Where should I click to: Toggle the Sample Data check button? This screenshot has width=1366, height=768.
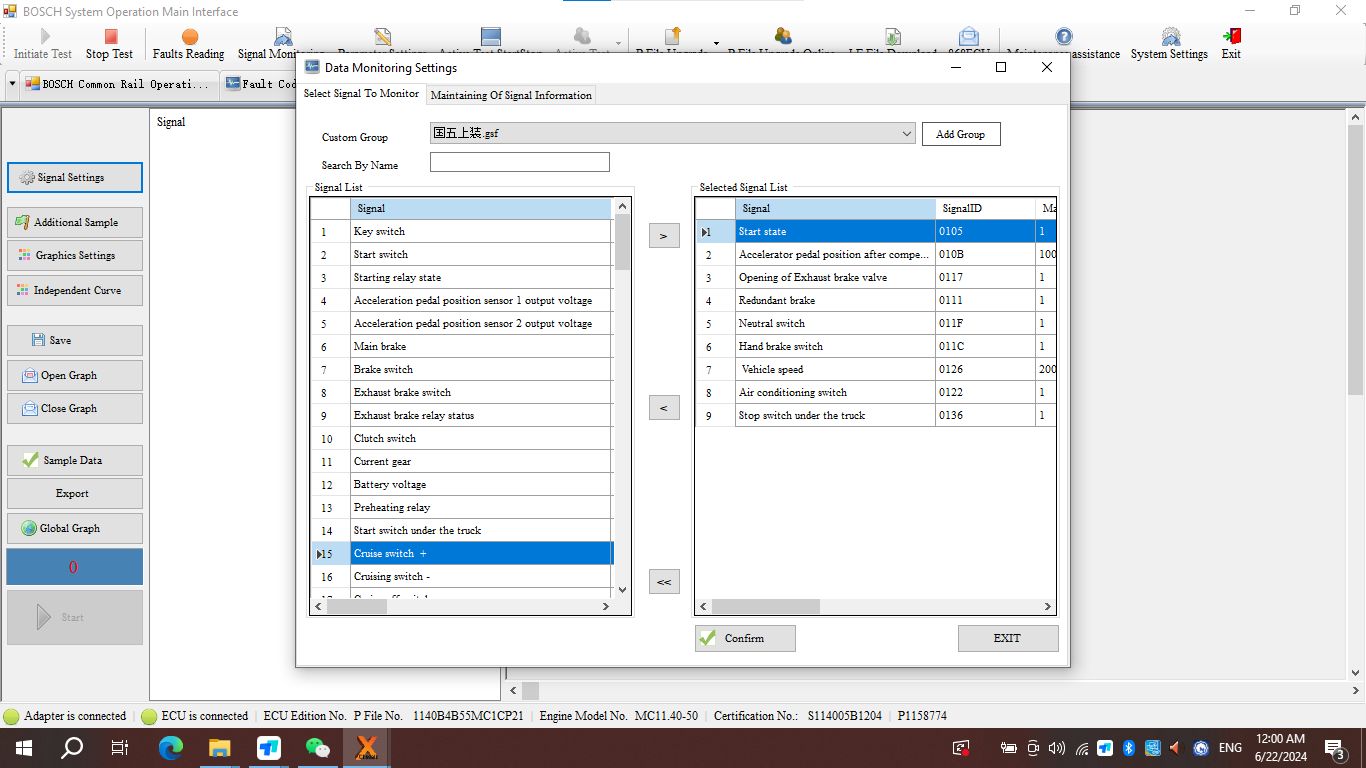[x=75, y=460]
